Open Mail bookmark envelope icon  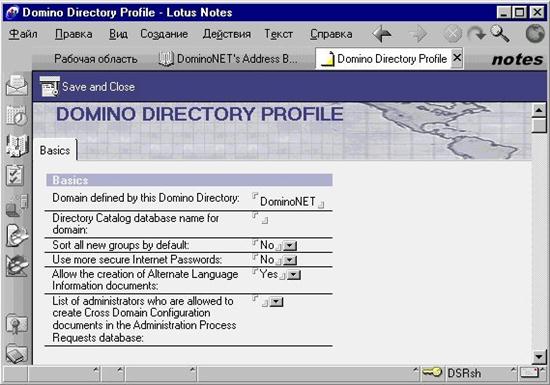click(x=16, y=85)
